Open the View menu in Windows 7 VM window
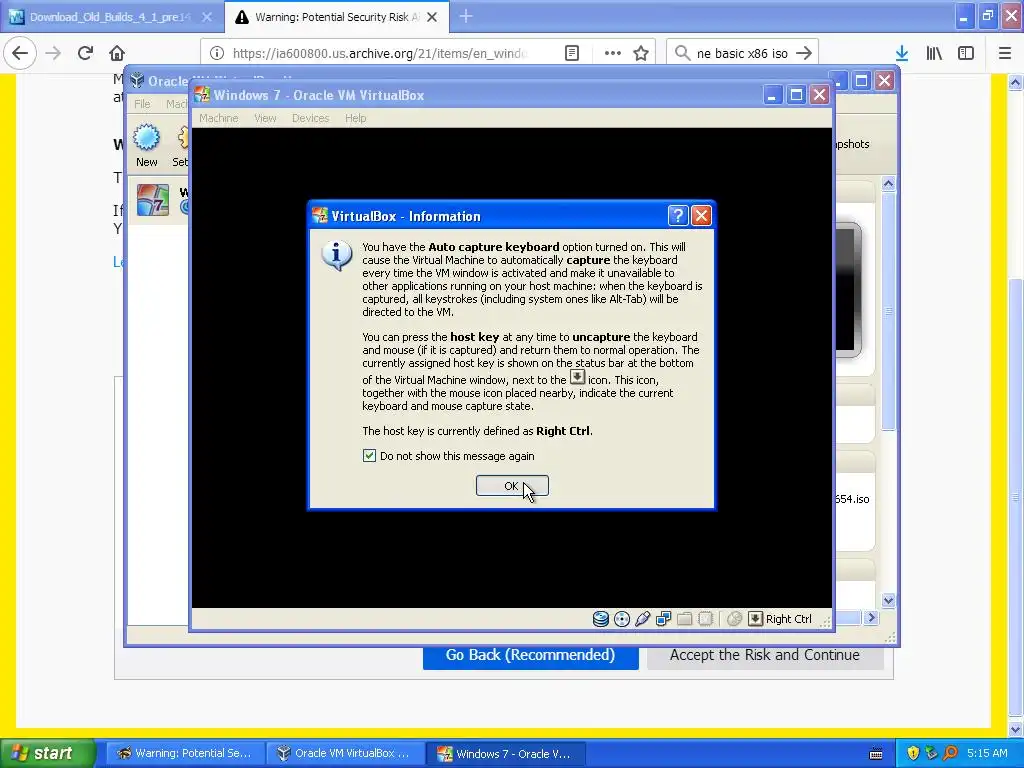 click(265, 118)
